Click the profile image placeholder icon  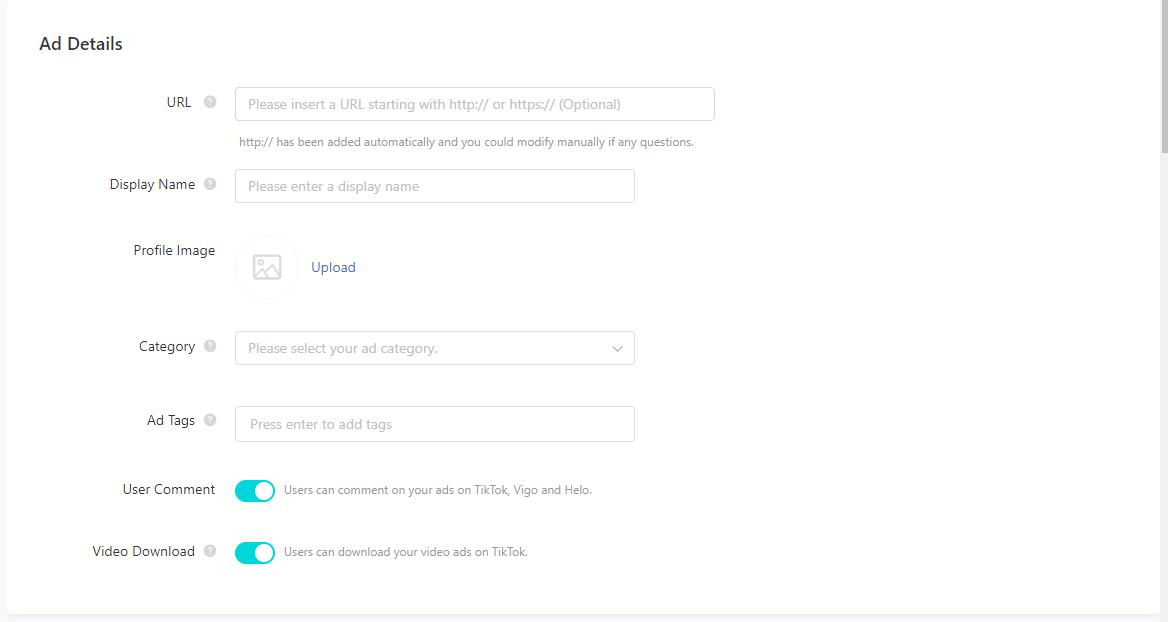pos(267,267)
